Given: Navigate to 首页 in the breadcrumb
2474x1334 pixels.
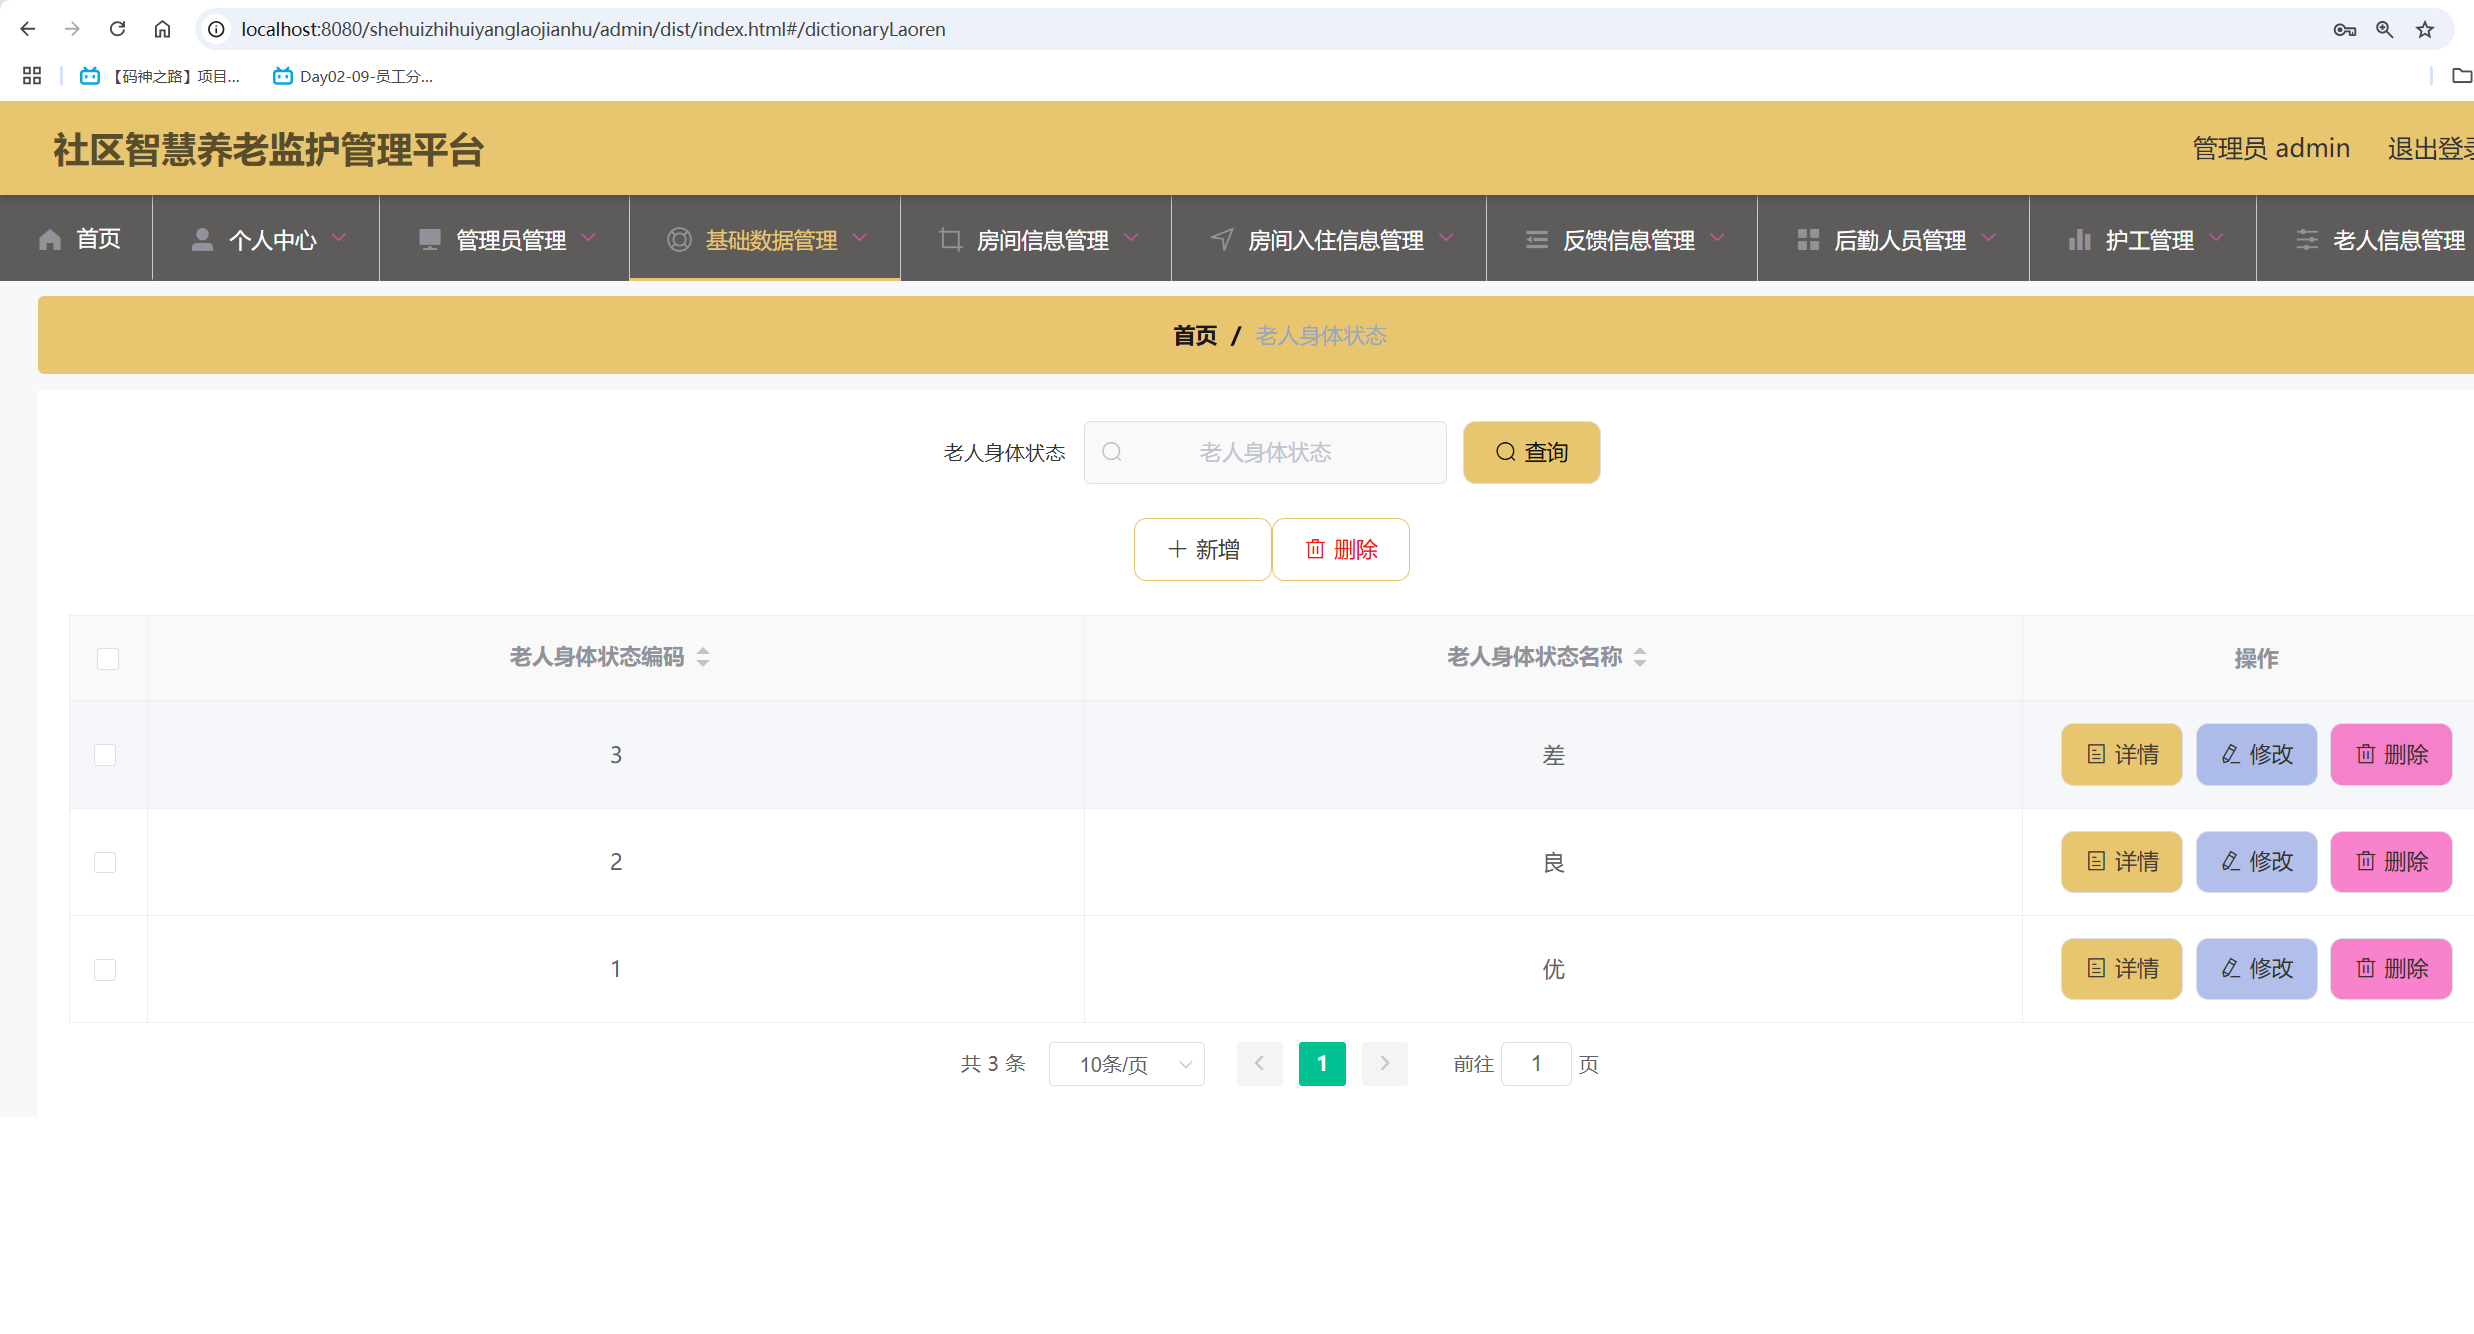Looking at the screenshot, I should tap(1195, 335).
